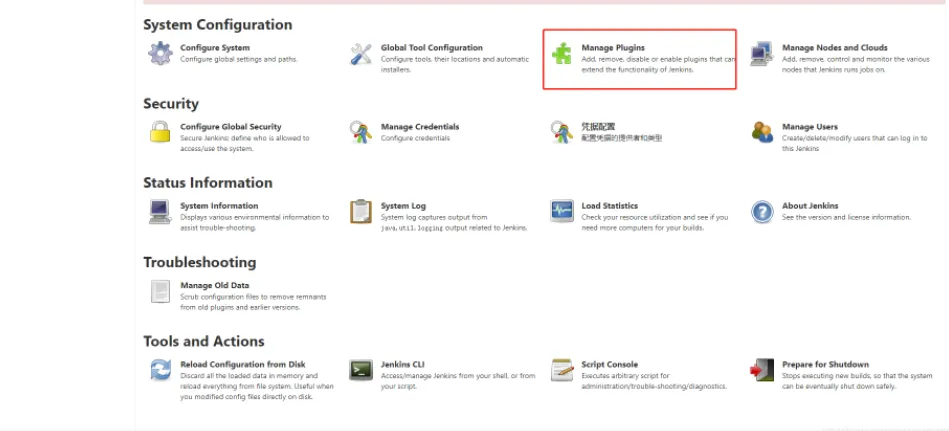The width and height of the screenshot is (949, 431).
Task: Click the Tools and Actions section heading
Action: (204, 341)
